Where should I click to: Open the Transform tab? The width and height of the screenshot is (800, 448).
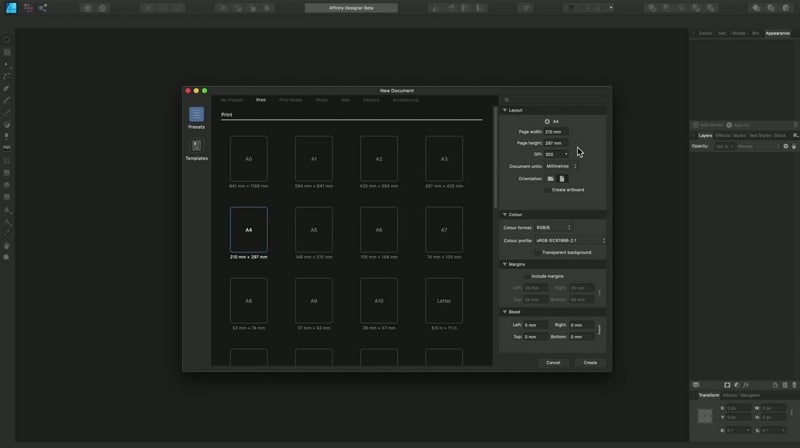click(x=709, y=395)
